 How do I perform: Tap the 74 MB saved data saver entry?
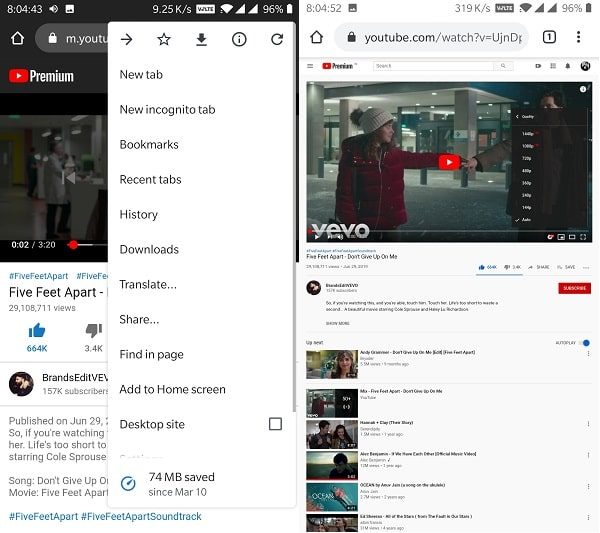pyautogui.click(x=202, y=484)
